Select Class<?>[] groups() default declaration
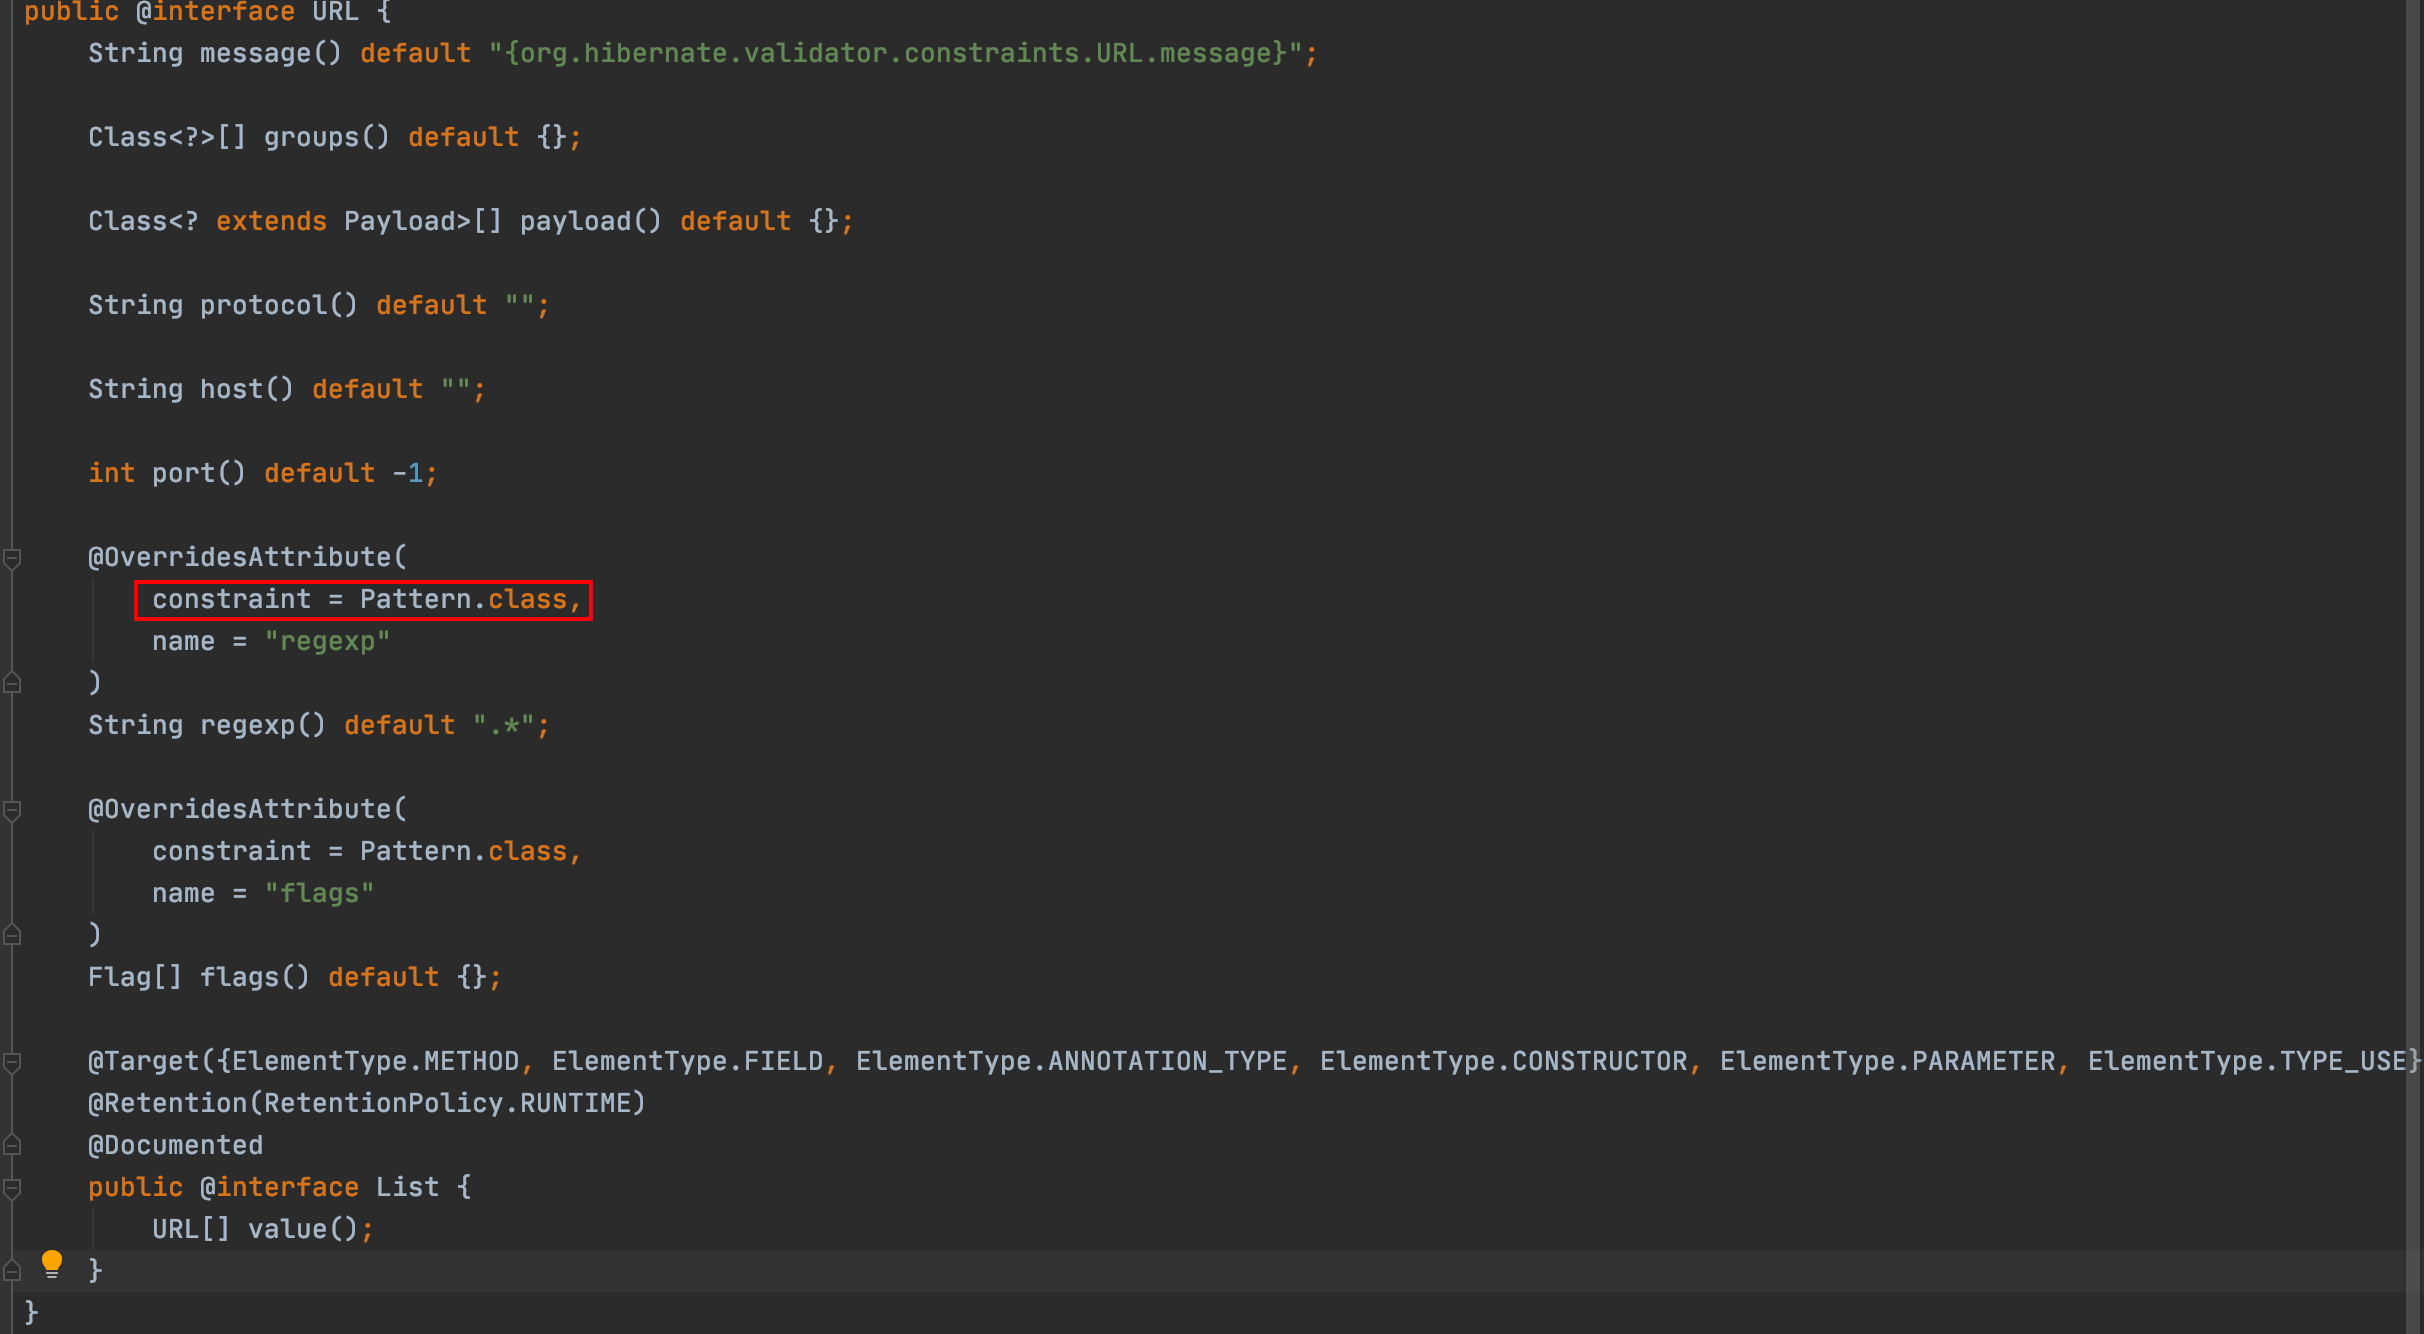 328,138
